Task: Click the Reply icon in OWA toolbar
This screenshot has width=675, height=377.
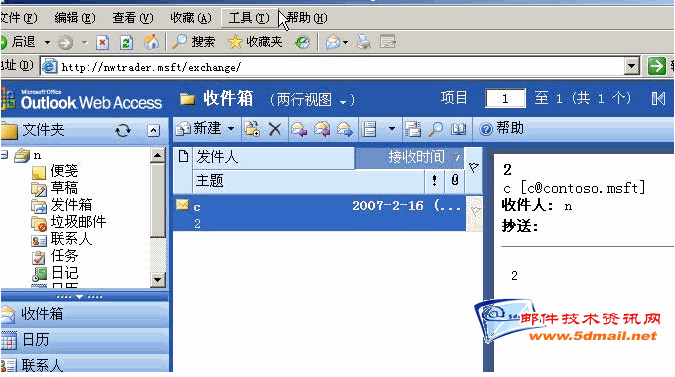Action: [299, 129]
